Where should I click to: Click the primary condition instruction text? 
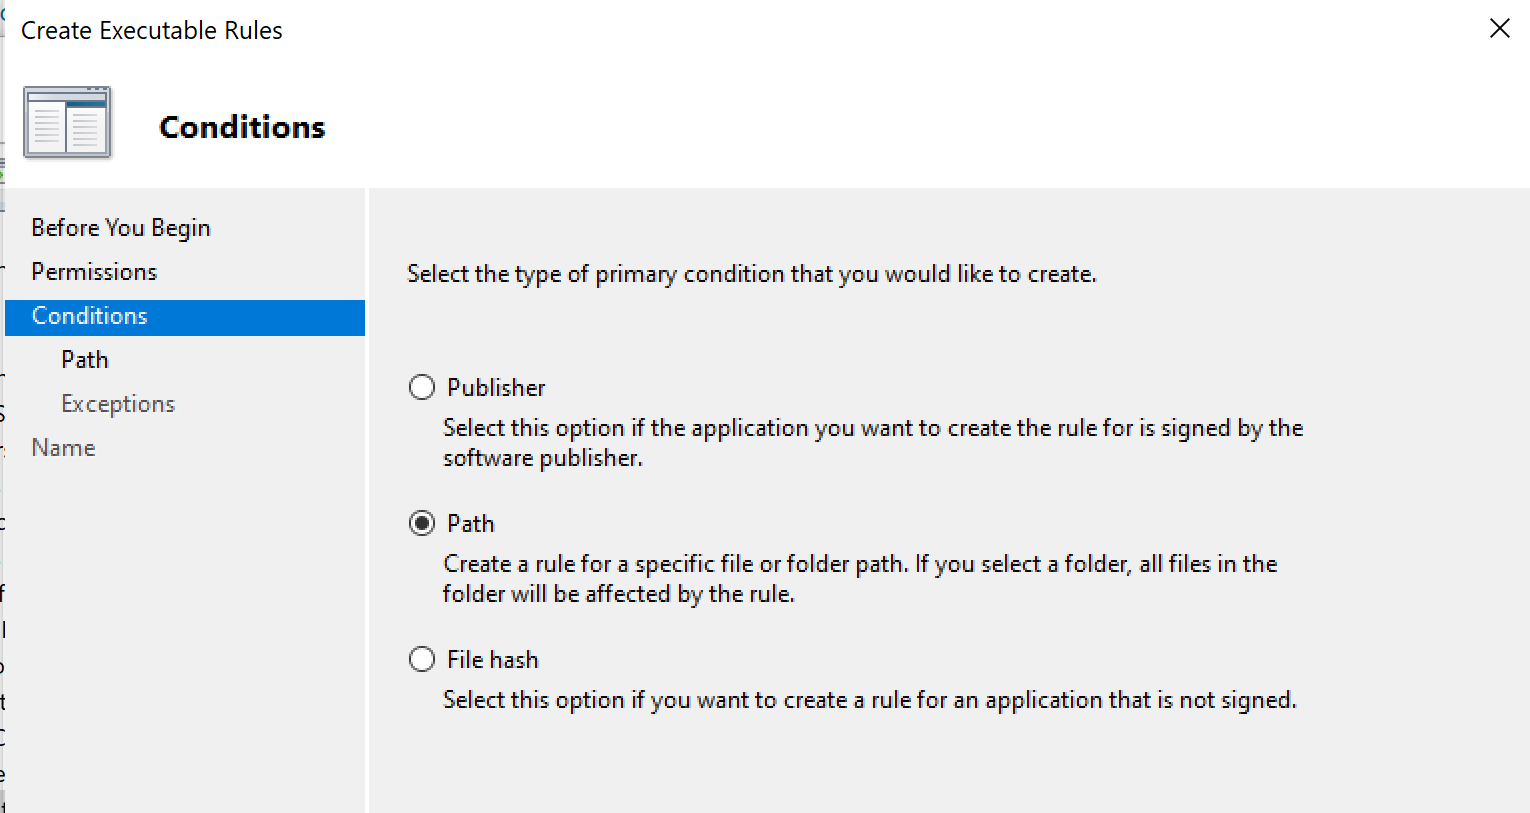(751, 274)
